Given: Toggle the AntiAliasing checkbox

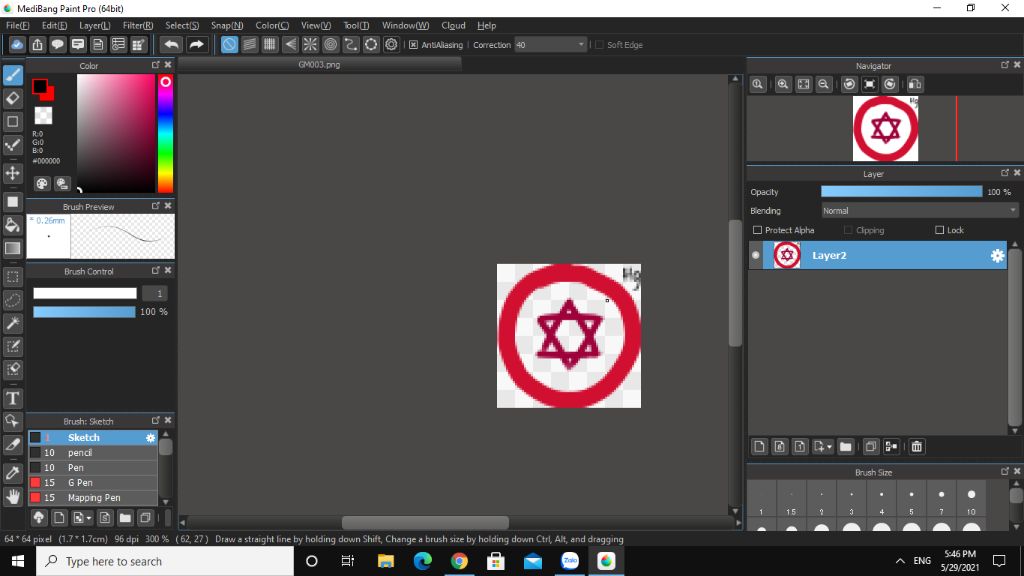Looking at the screenshot, I should click(413, 44).
